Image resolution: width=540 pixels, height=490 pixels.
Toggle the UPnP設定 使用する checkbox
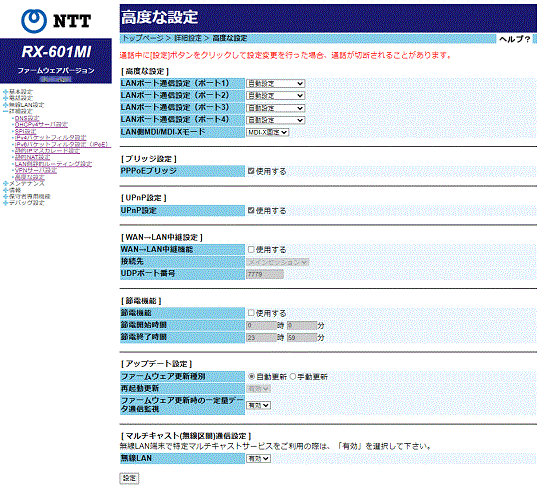click(251, 210)
